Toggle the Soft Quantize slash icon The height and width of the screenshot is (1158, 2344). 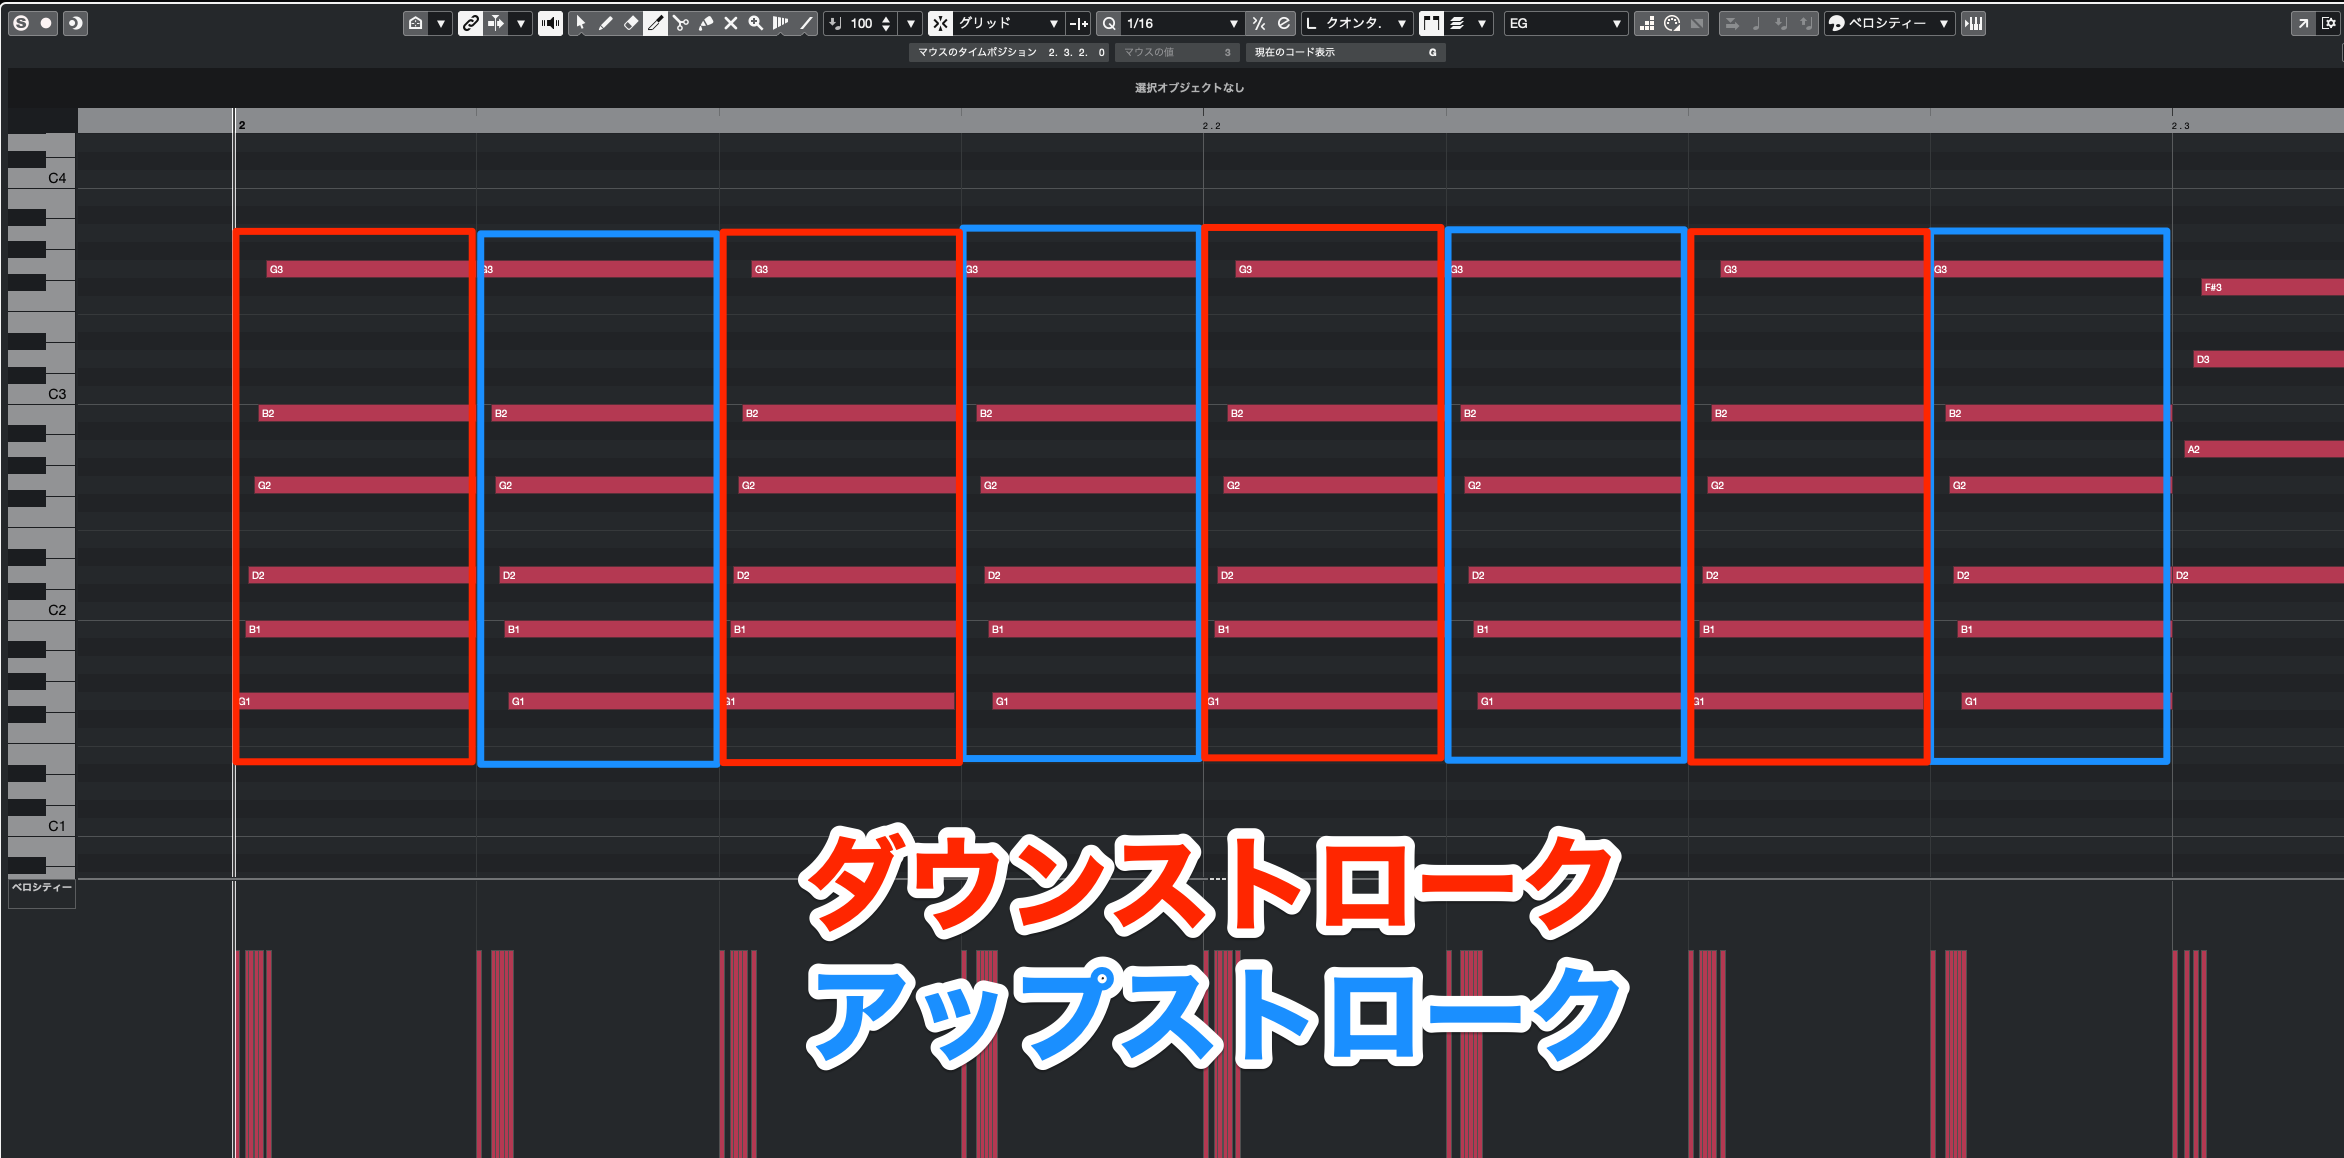coord(1259,23)
